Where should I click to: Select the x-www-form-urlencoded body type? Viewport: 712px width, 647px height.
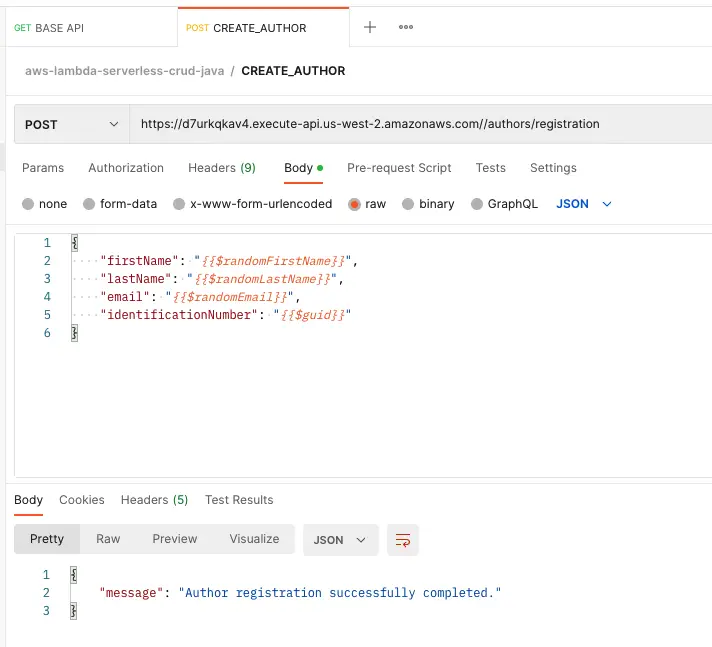click(x=252, y=204)
